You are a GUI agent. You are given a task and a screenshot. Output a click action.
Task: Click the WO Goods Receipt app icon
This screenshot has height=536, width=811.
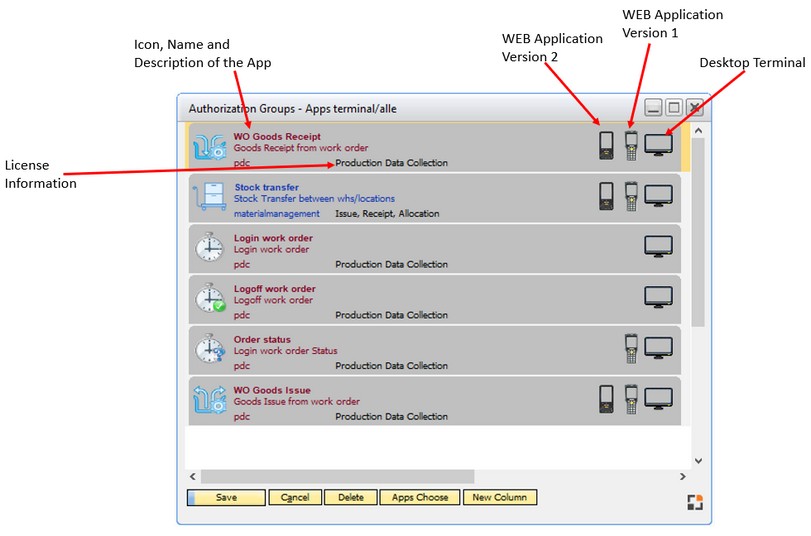click(210, 147)
